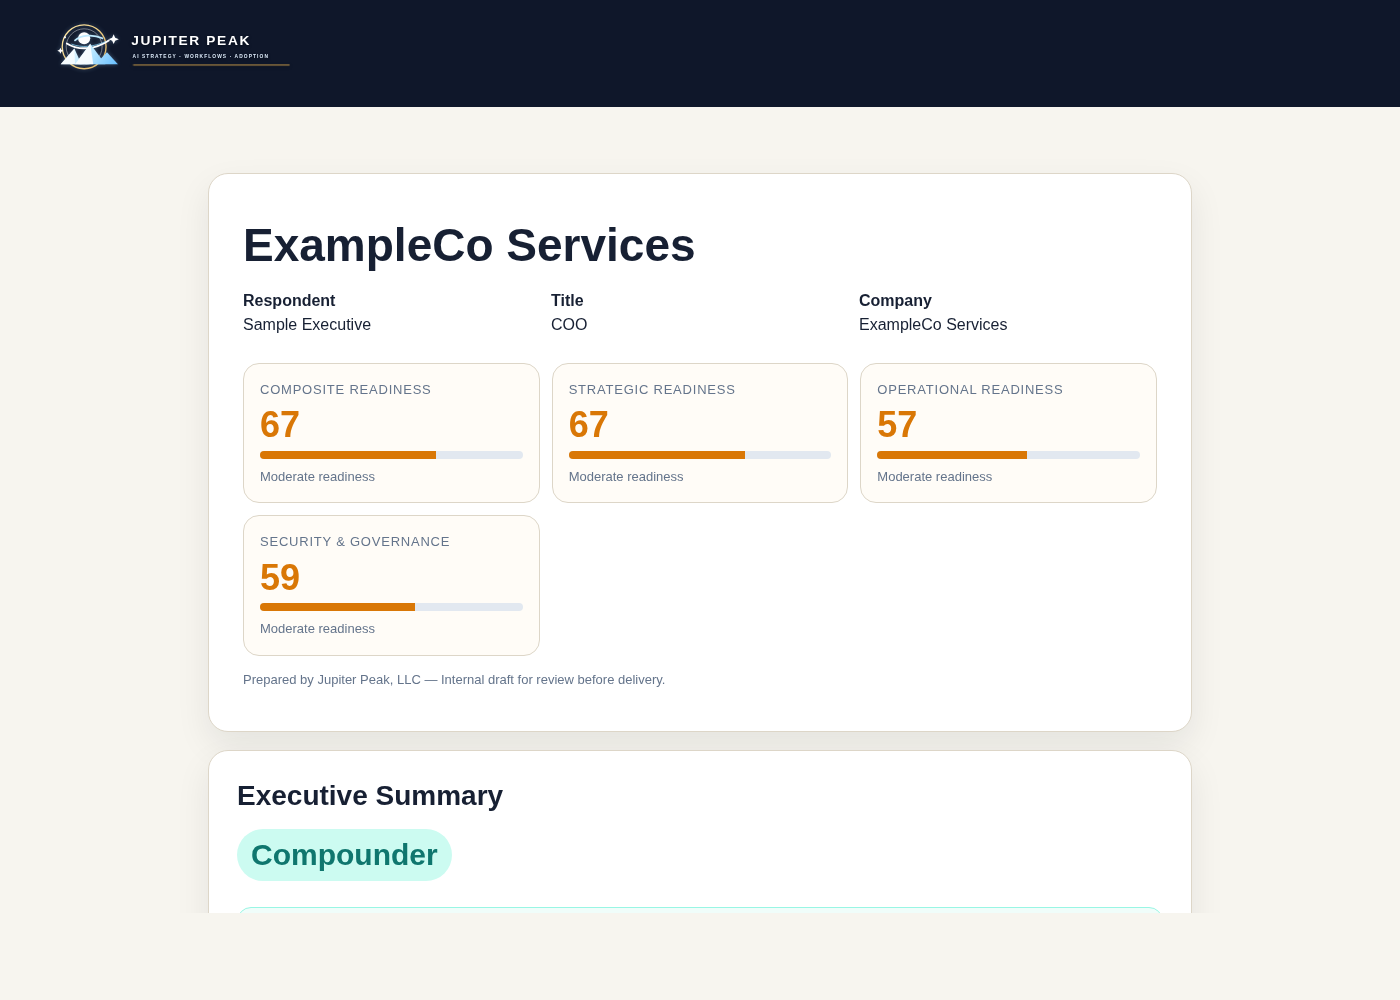Click the Respondent label
This screenshot has width=1400, height=1000.
pos(289,300)
